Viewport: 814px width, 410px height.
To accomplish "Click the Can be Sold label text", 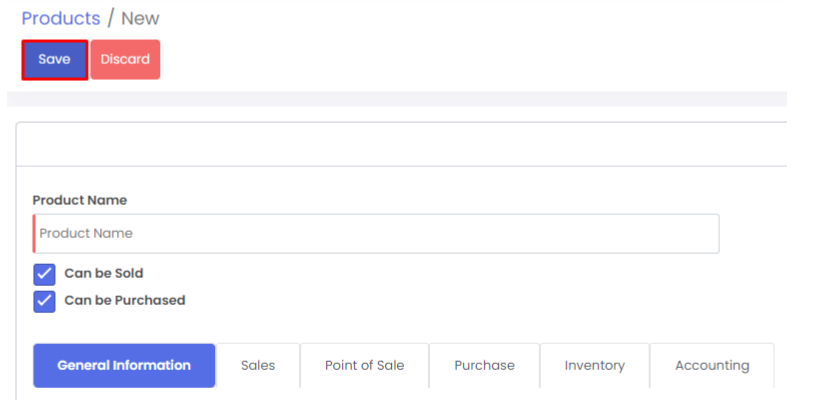I will [x=104, y=273].
